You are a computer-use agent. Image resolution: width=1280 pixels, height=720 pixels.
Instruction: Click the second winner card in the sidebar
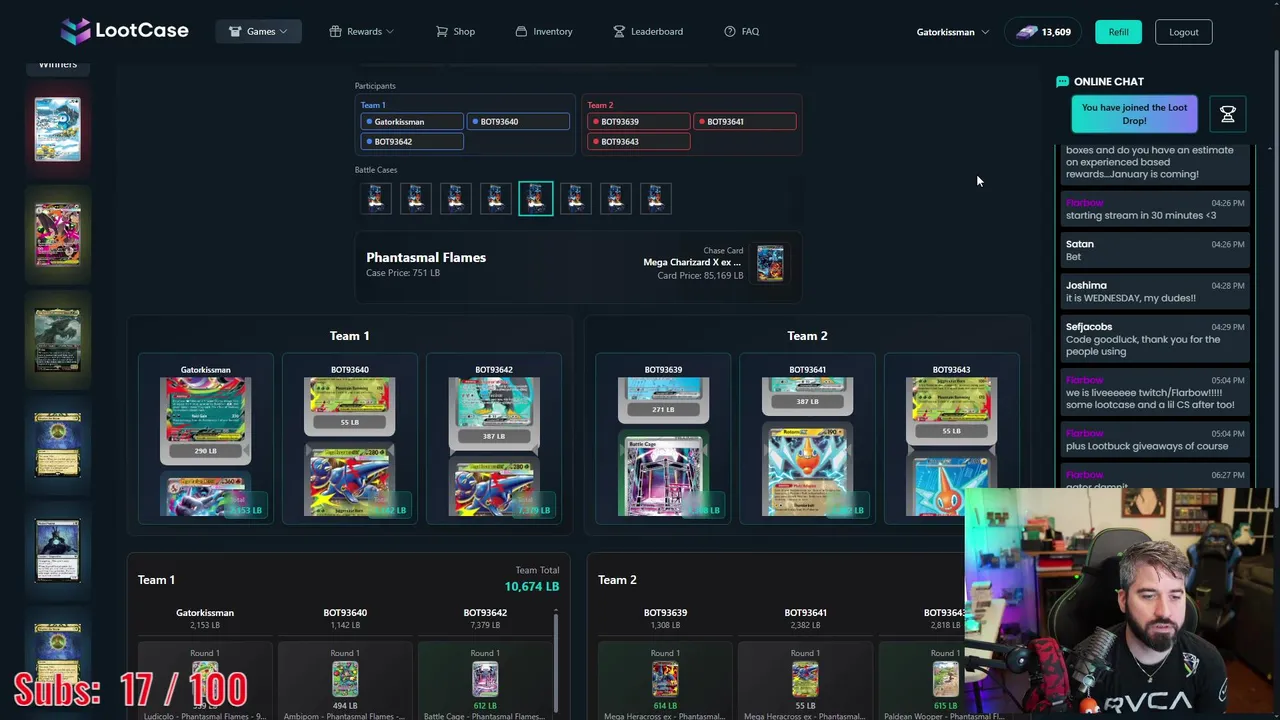pyautogui.click(x=57, y=234)
